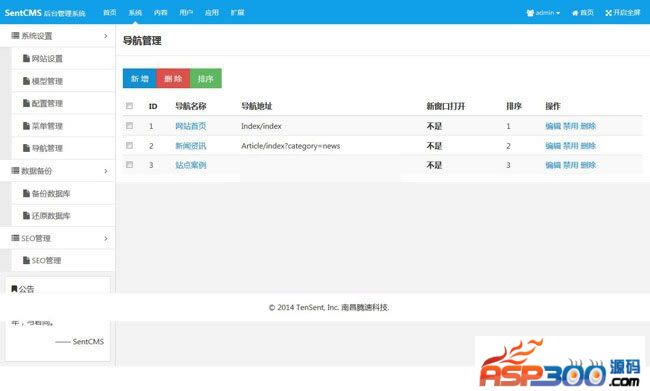Image resolution: width=650 pixels, height=391 pixels.
Task: Click the file icon beside 导航管理
Action: pos(26,148)
